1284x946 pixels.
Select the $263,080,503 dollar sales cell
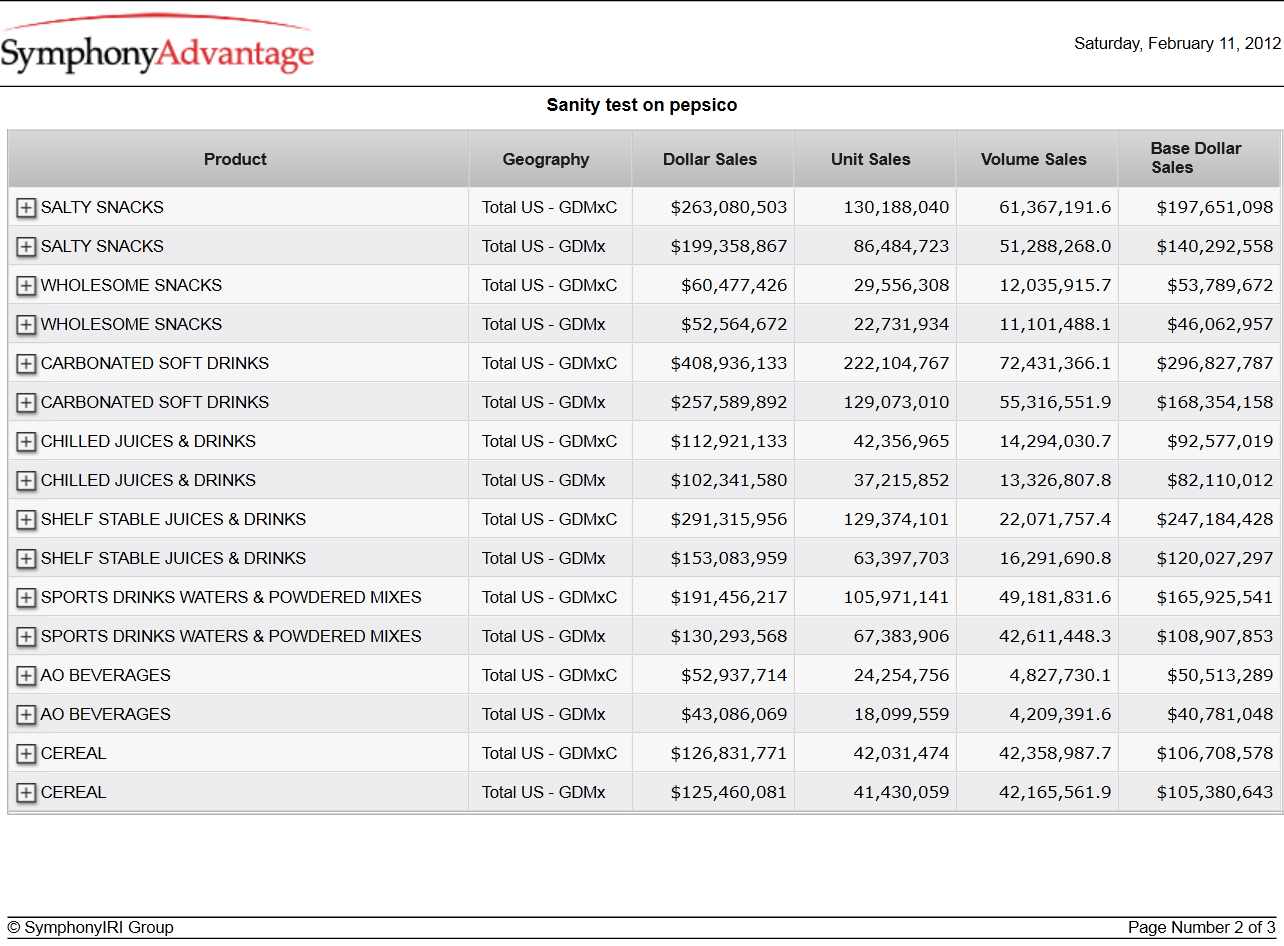(713, 207)
